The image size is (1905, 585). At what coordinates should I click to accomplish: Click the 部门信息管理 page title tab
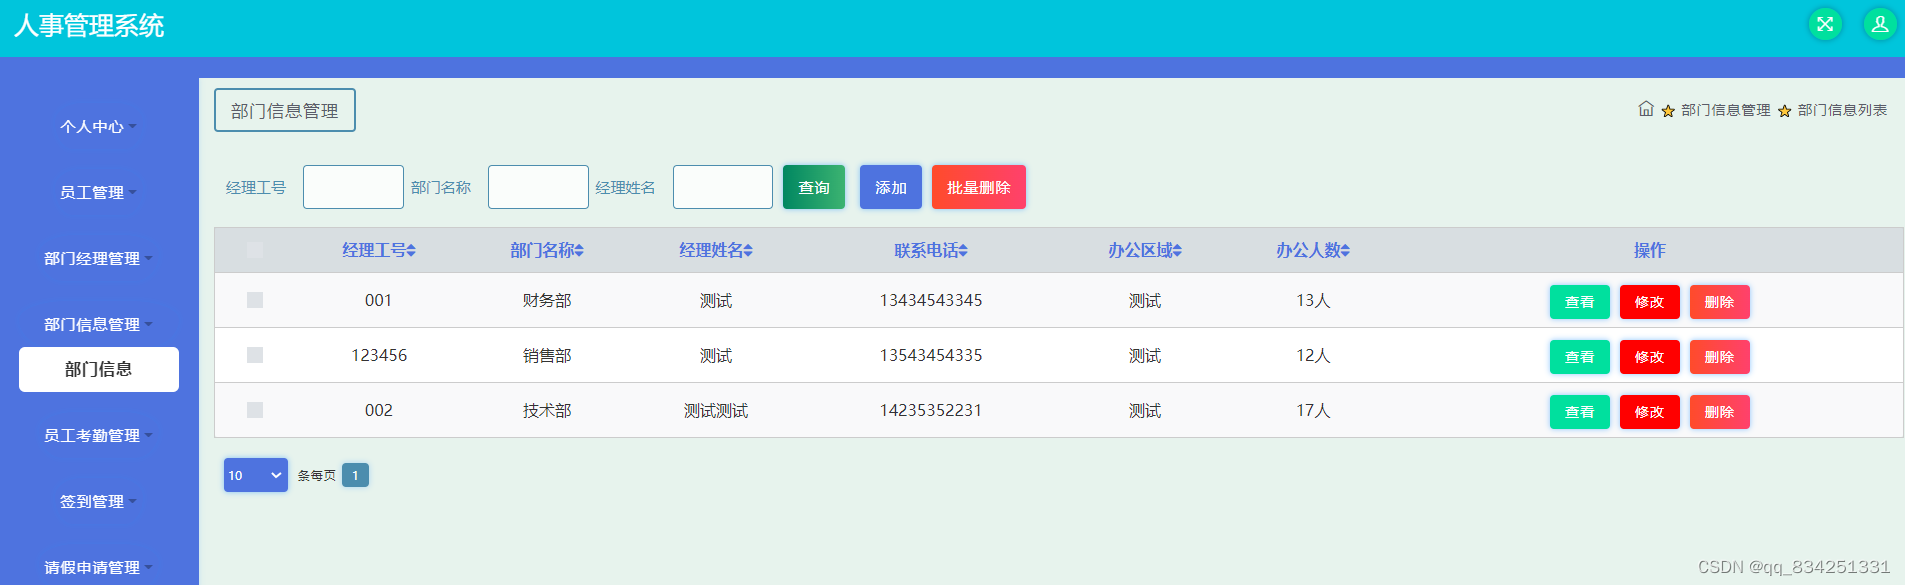[x=285, y=110]
